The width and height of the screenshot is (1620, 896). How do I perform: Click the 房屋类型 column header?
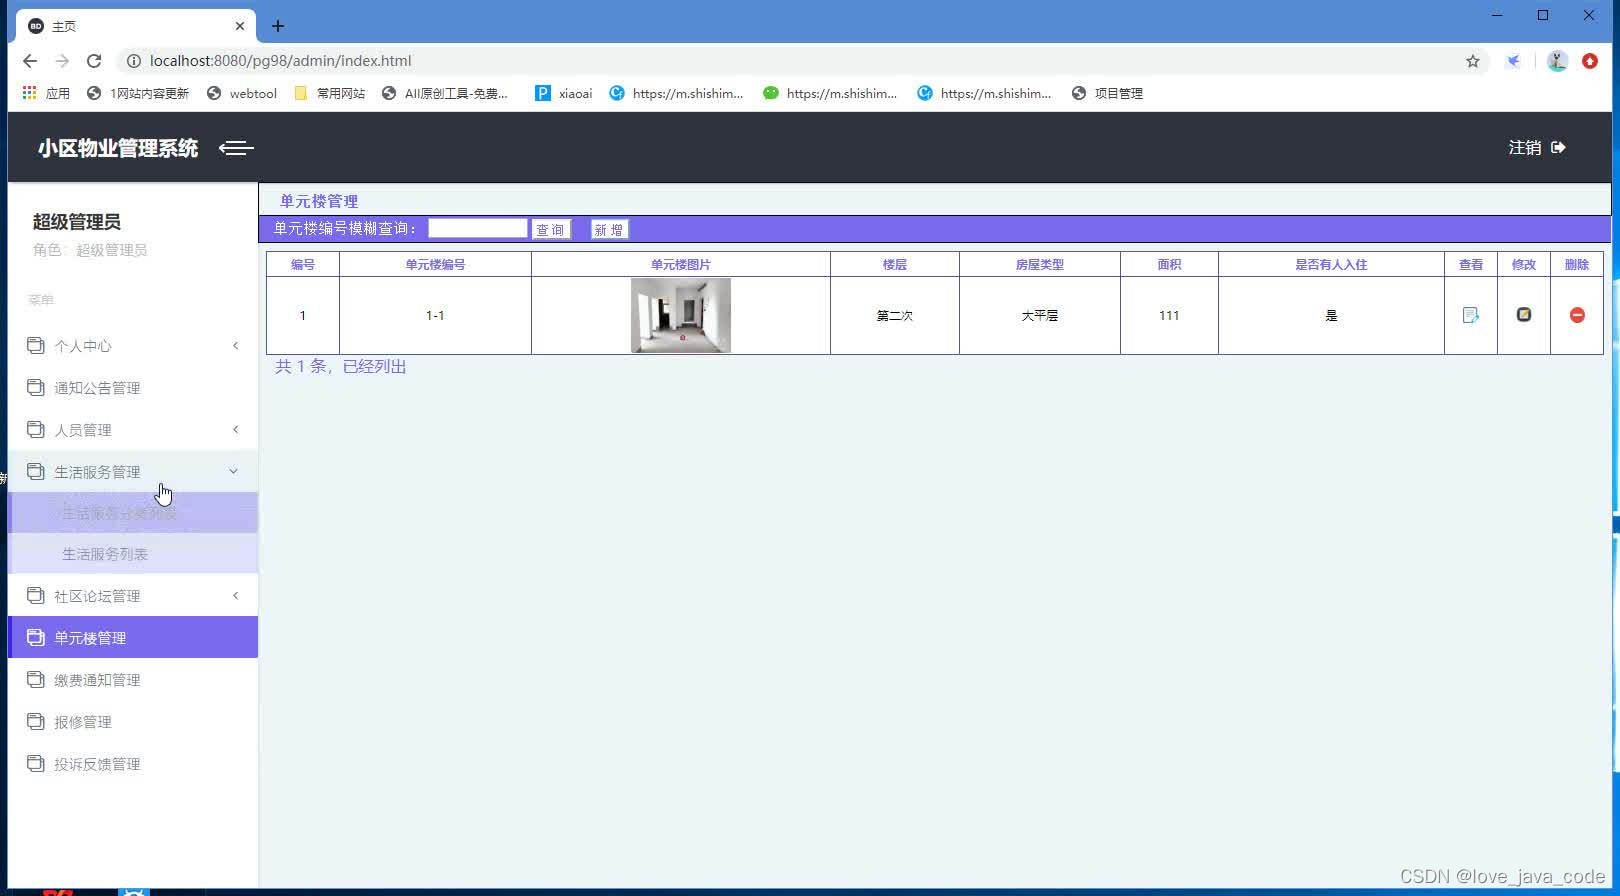coord(1040,265)
